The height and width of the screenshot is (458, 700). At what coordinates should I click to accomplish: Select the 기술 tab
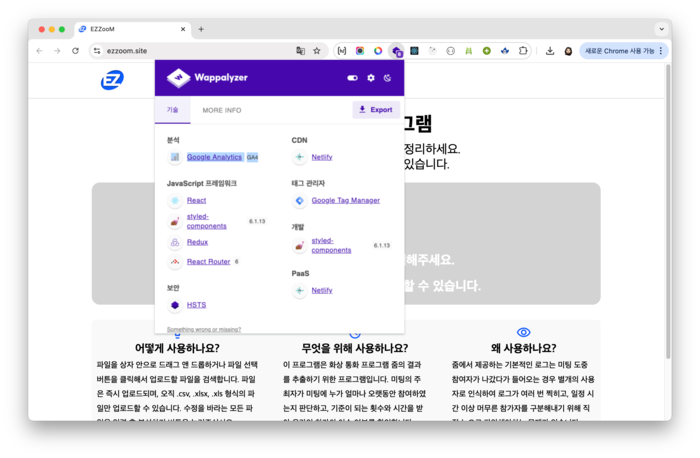pyautogui.click(x=172, y=110)
